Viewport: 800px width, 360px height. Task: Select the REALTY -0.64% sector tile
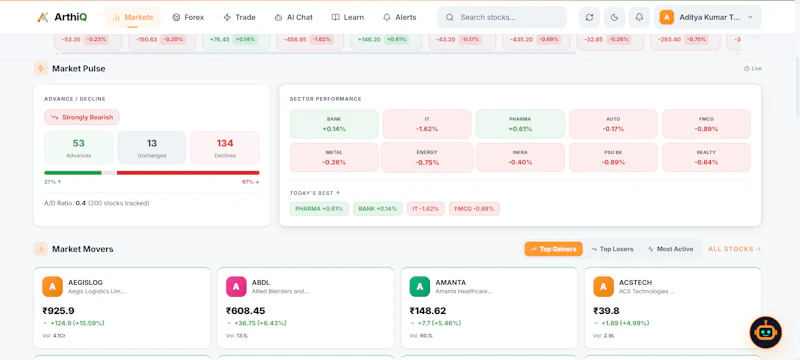tap(707, 157)
